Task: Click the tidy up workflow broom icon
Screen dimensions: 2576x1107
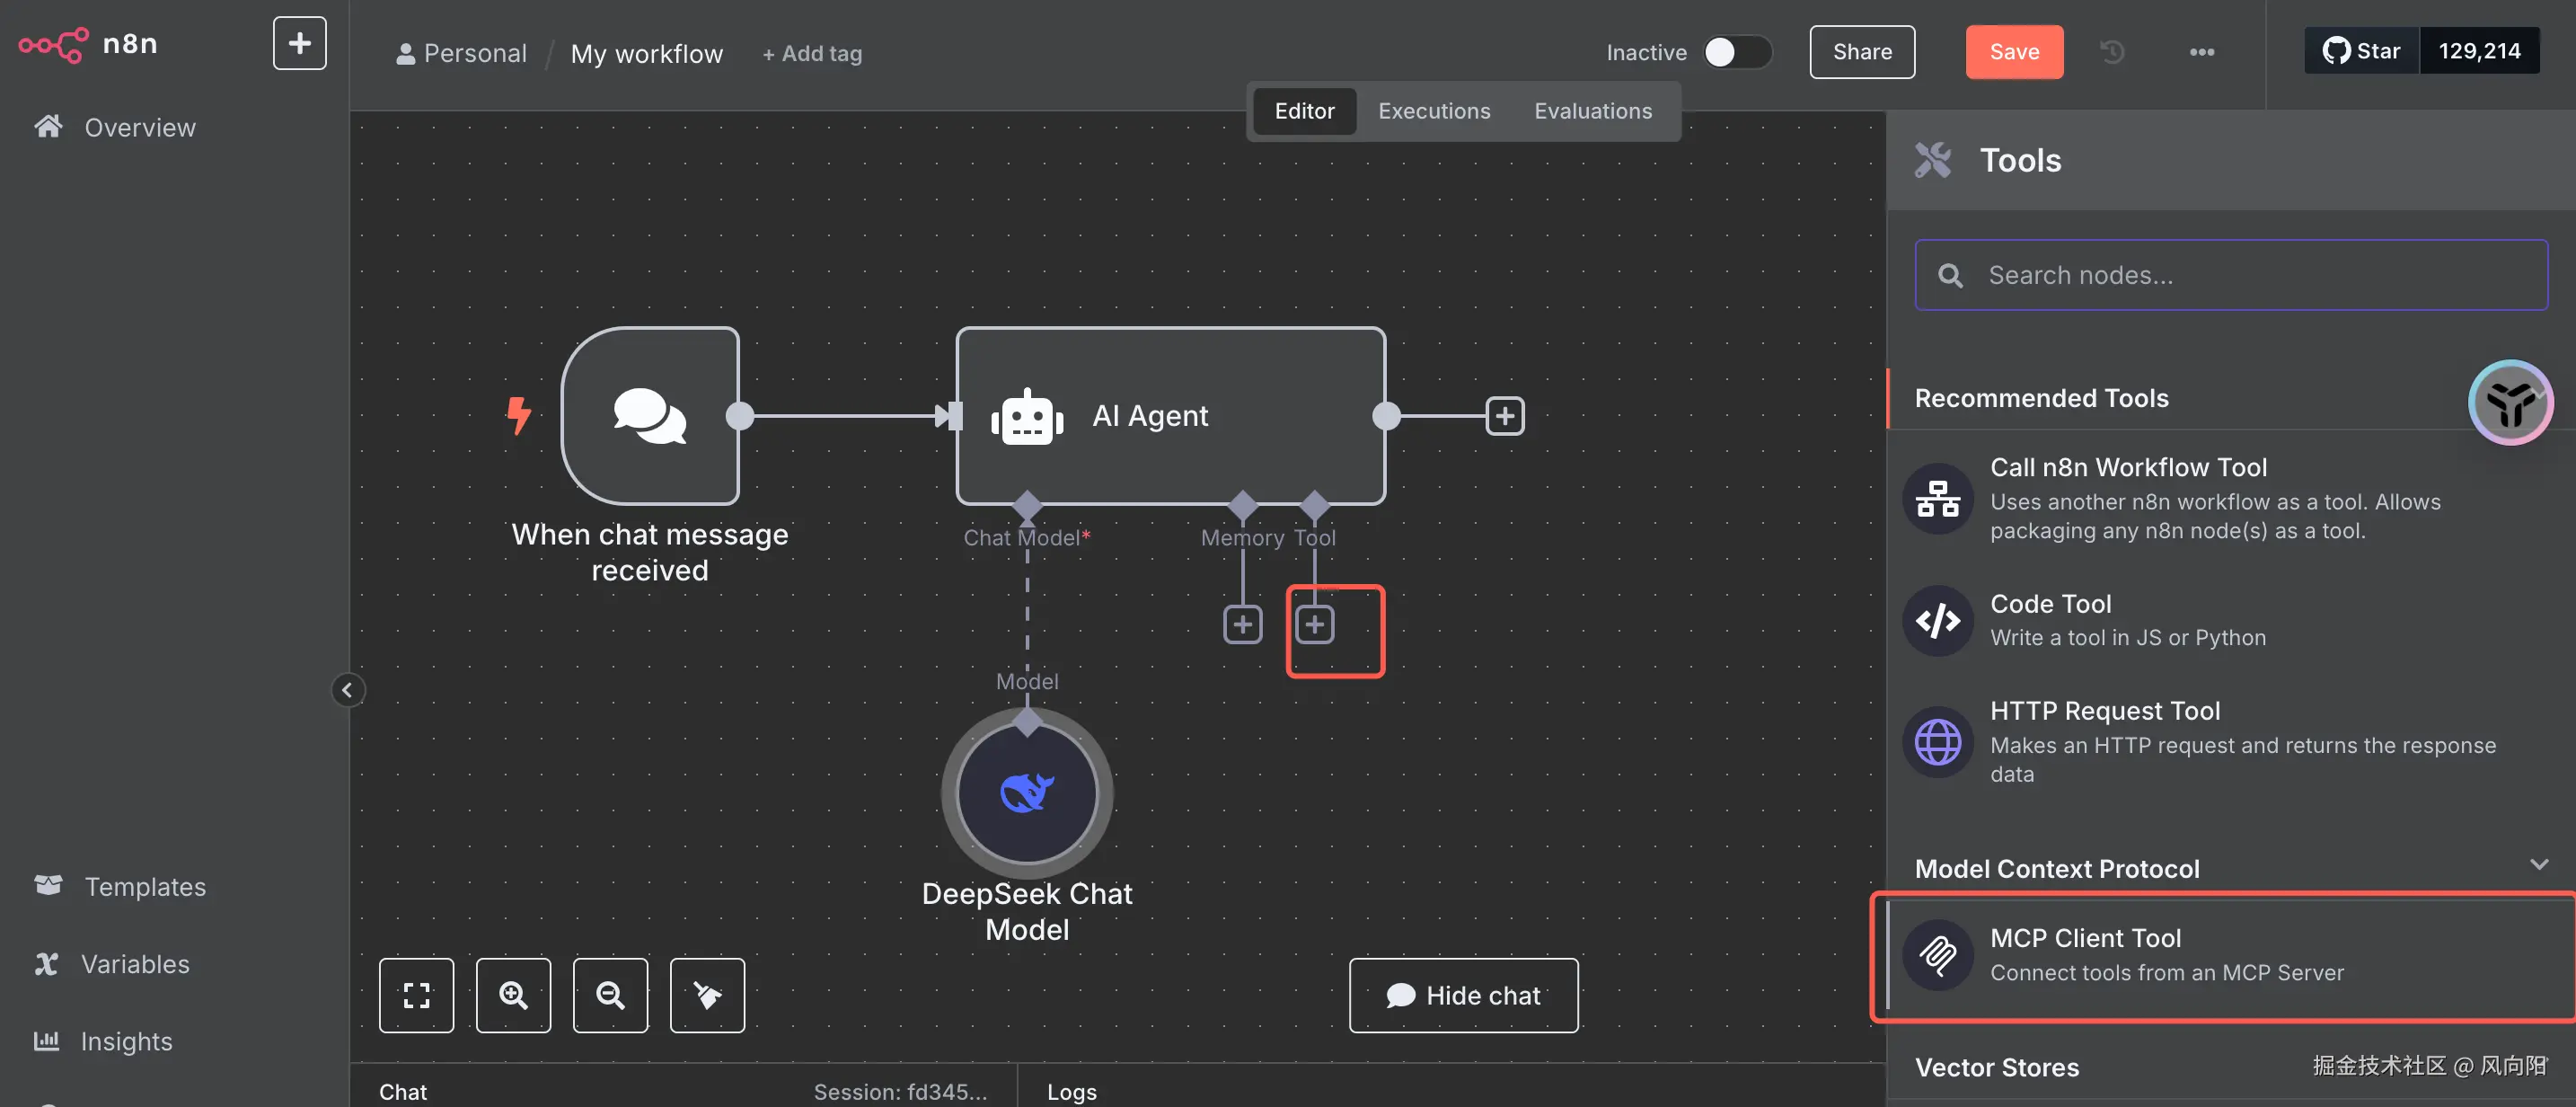Action: pyautogui.click(x=707, y=995)
